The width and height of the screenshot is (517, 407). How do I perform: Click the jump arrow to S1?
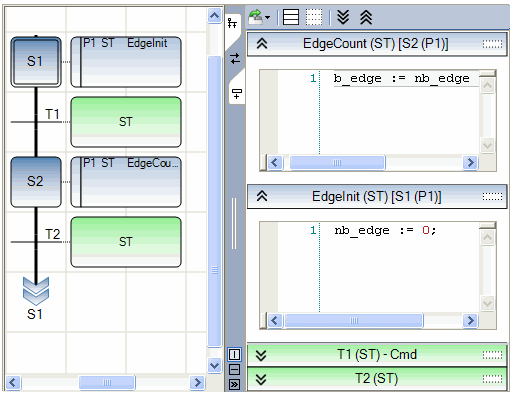click(36, 290)
